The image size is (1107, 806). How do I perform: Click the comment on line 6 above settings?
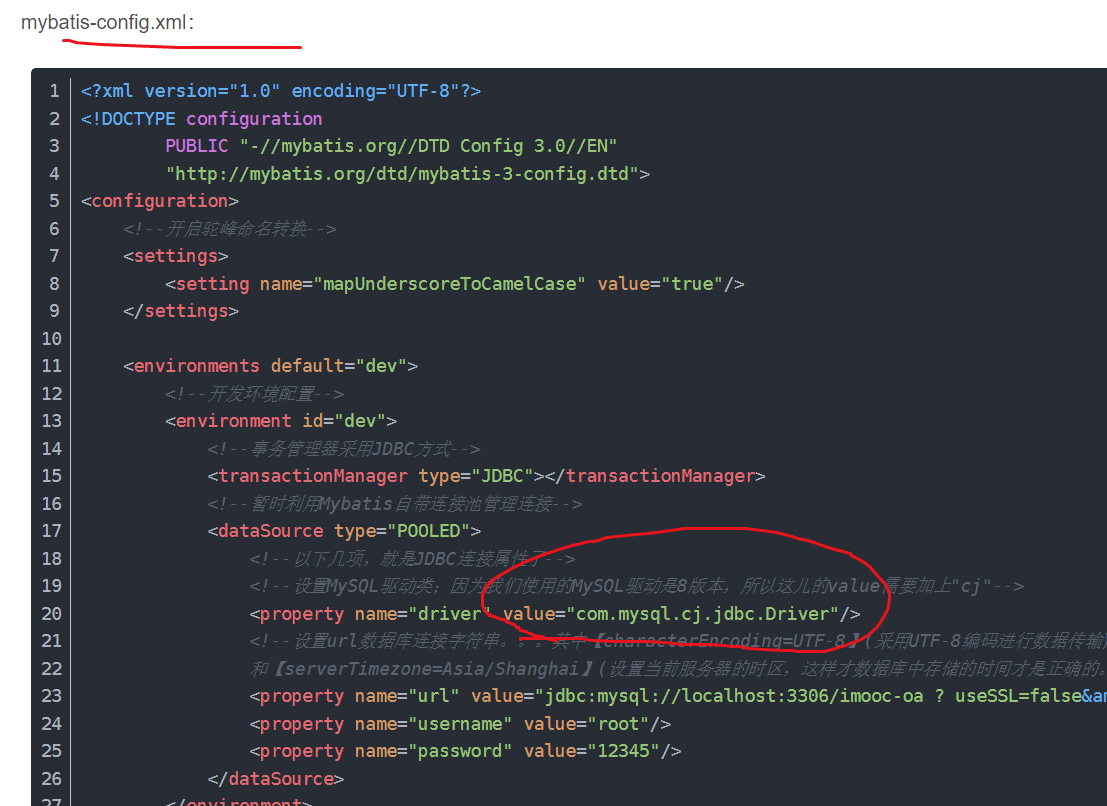point(229,229)
